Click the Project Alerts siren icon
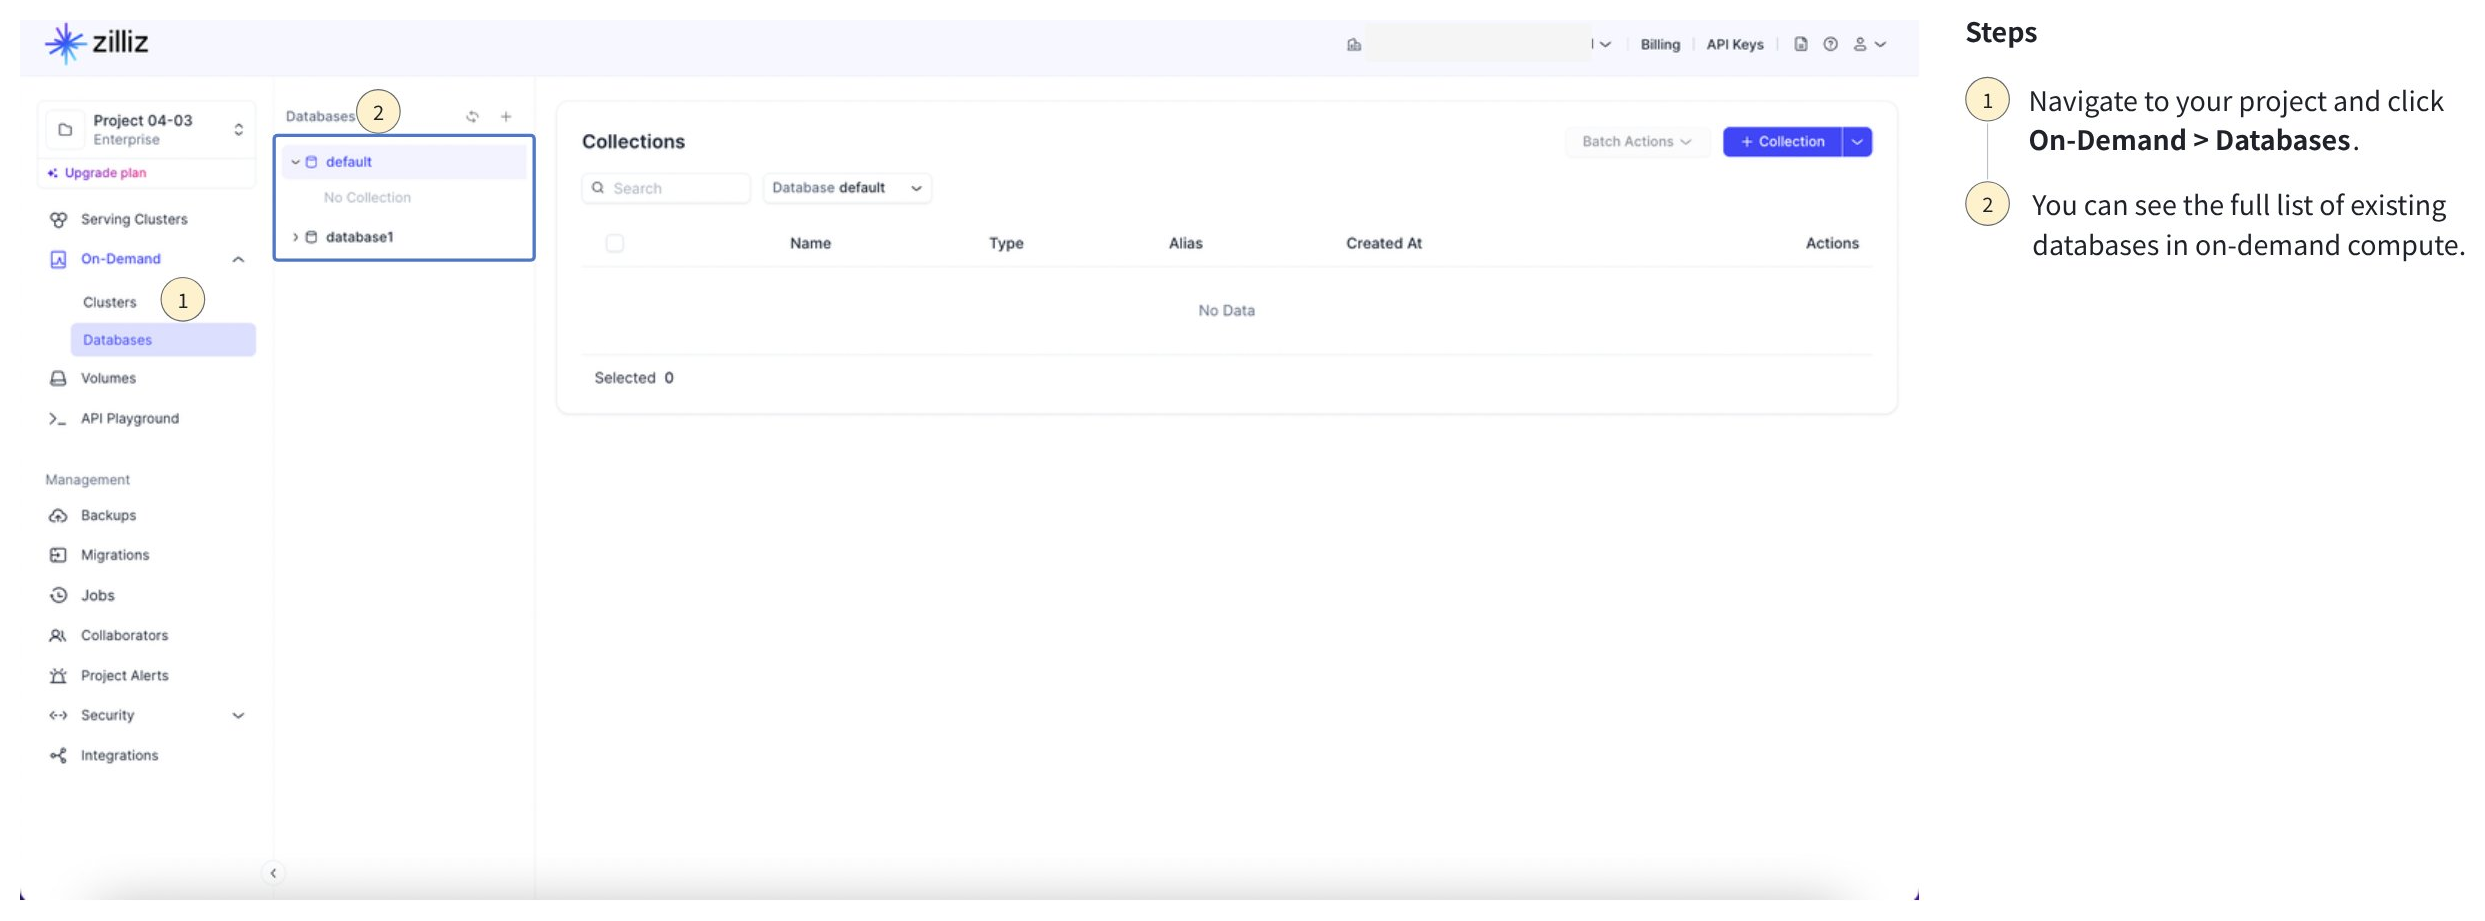The height and width of the screenshot is (921, 2485). [x=58, y=676]
